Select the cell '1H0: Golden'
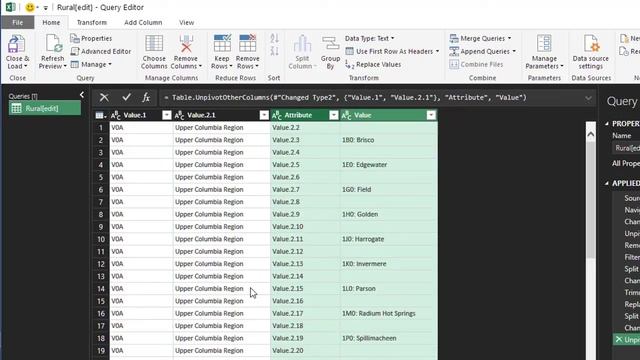The image size is (640, 360). tap(389, 214)
